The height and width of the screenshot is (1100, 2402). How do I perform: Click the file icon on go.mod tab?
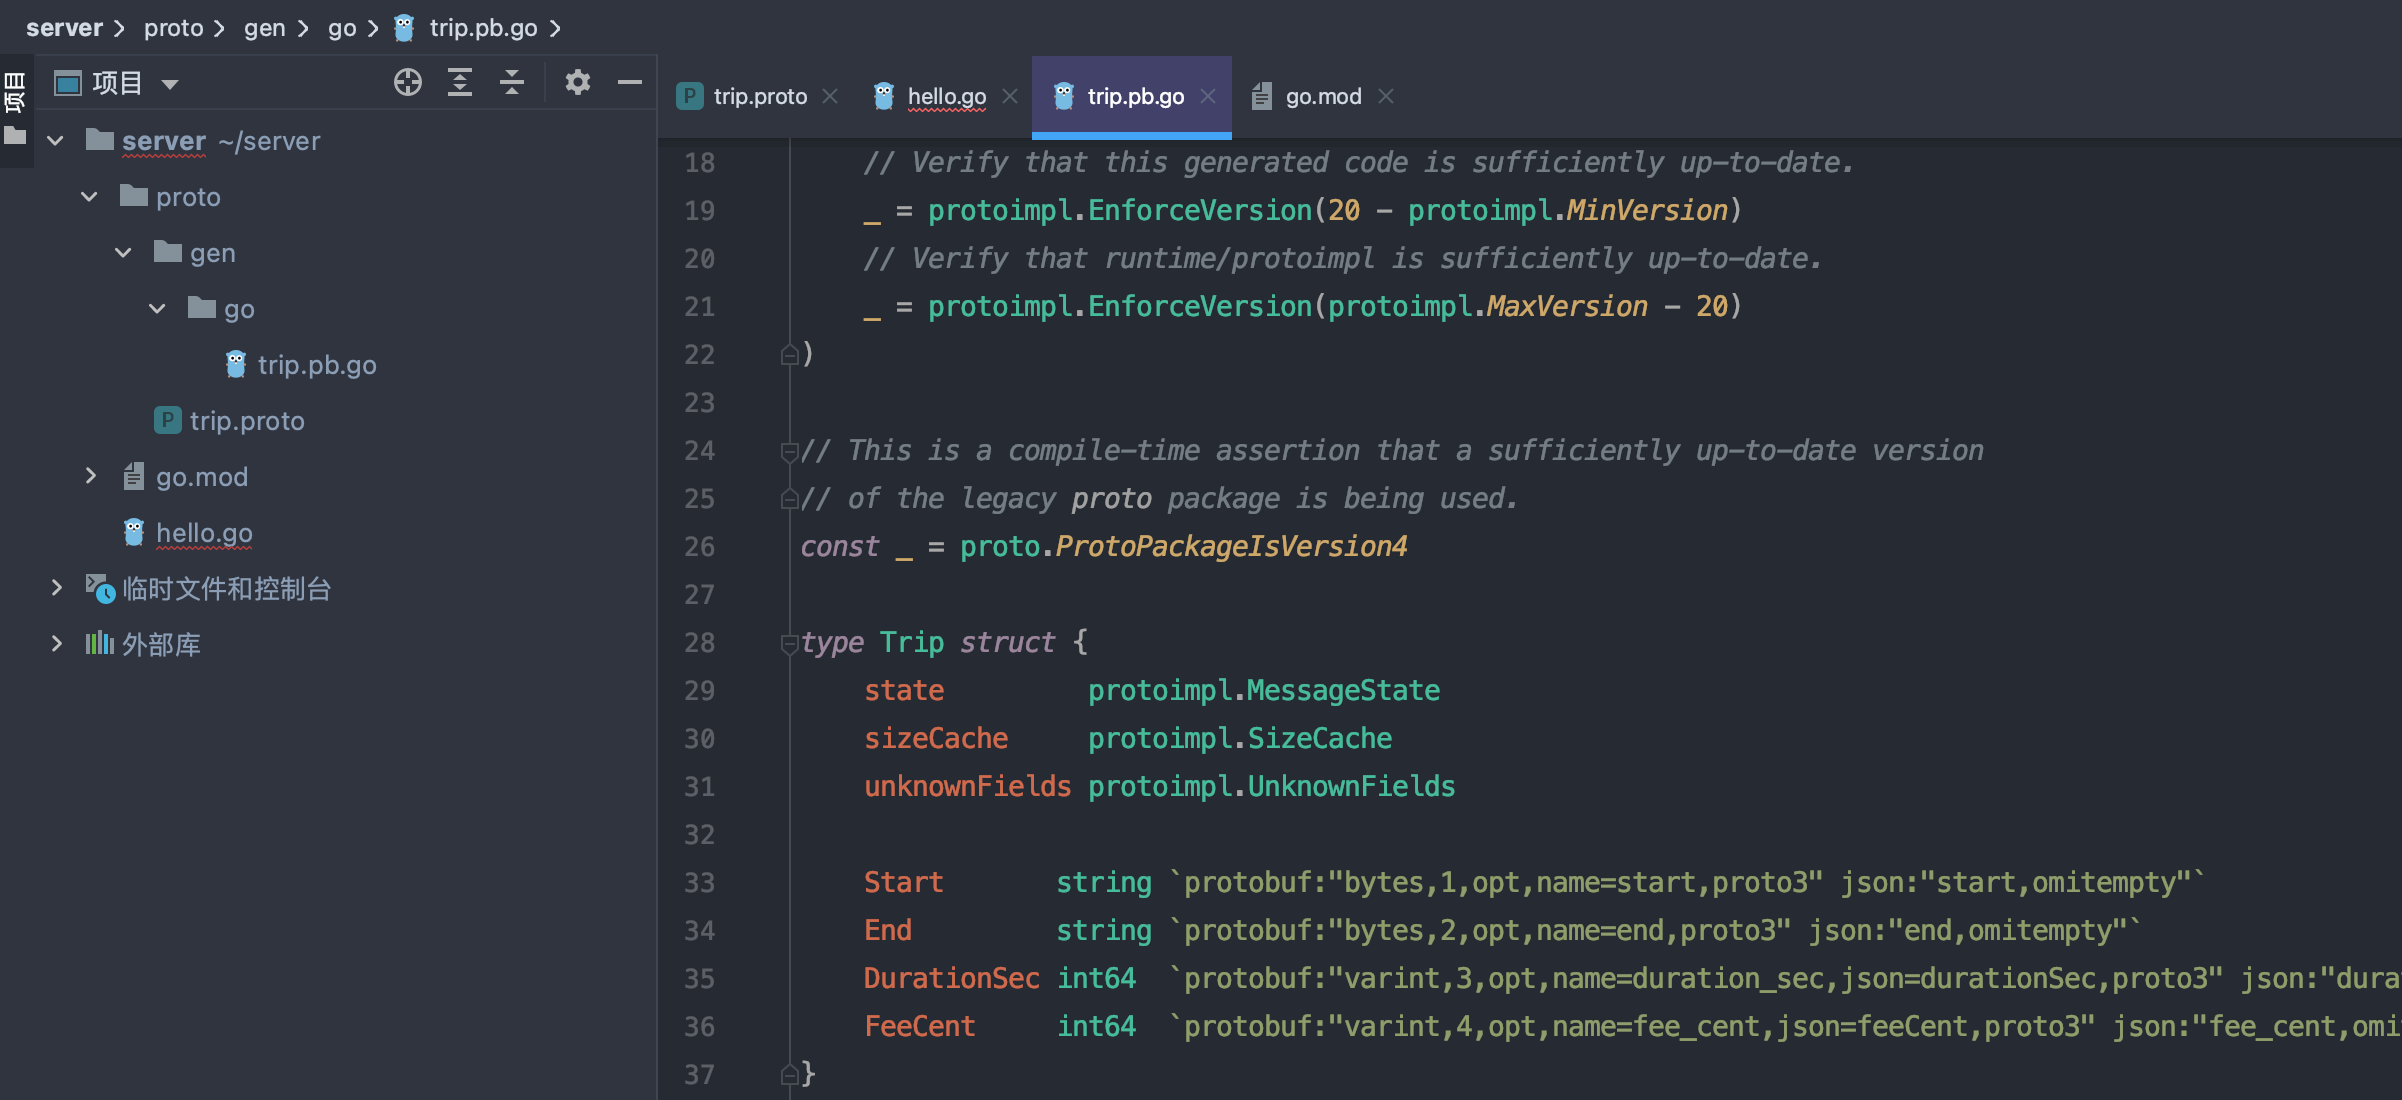[1262, 96]
